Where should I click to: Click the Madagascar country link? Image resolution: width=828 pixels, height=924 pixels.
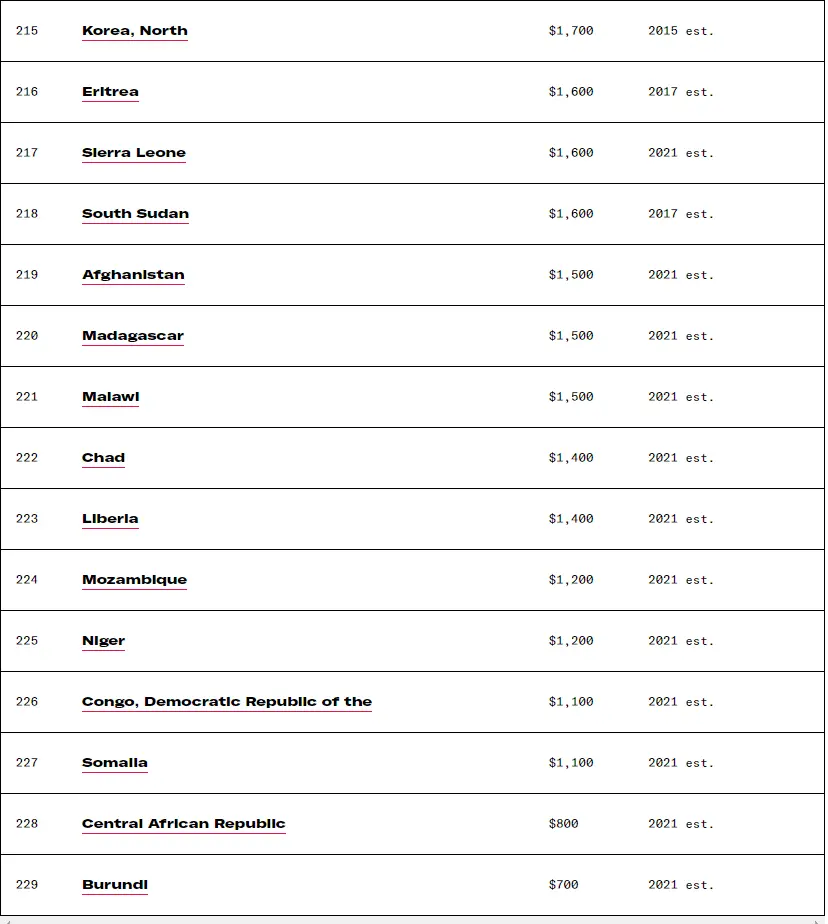(x=133, y=336)
